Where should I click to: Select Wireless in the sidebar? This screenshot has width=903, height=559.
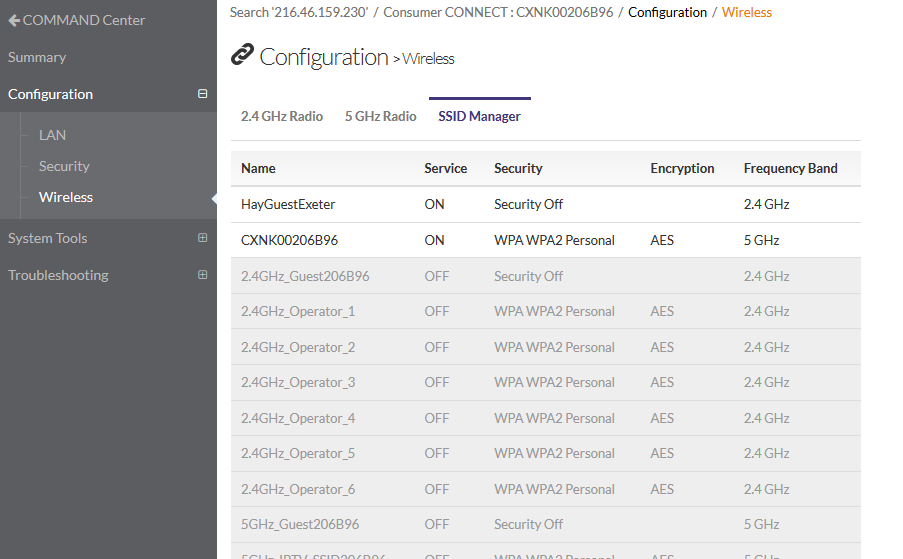tap(66, 197)
